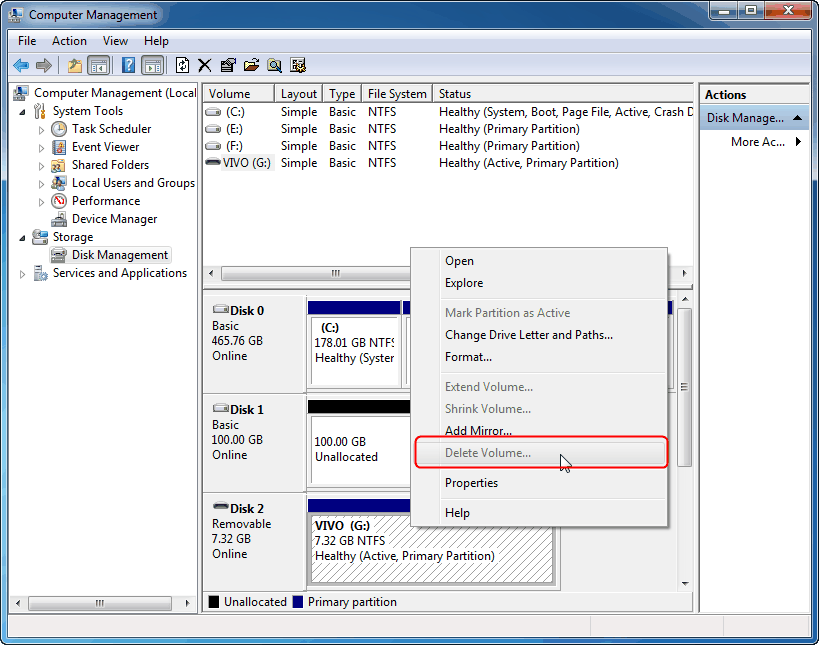Show or hide the Action pane icon
The width and height of the screenshot is (819, 645).
(153, 65)
